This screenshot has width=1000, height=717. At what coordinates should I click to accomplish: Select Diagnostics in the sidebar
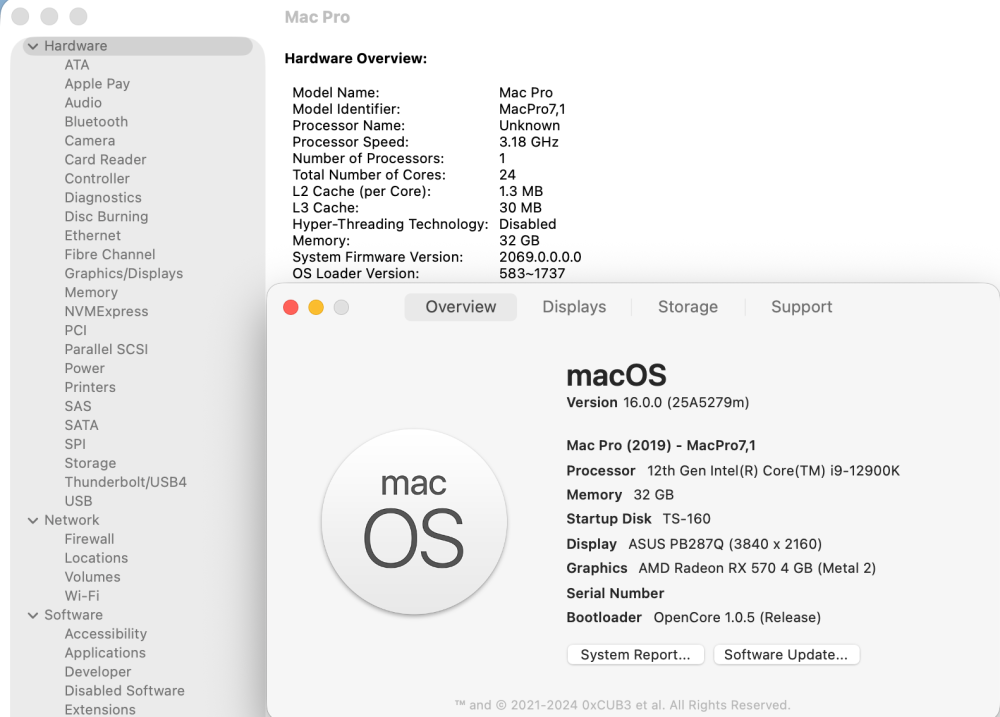click(x=103, y=198)
